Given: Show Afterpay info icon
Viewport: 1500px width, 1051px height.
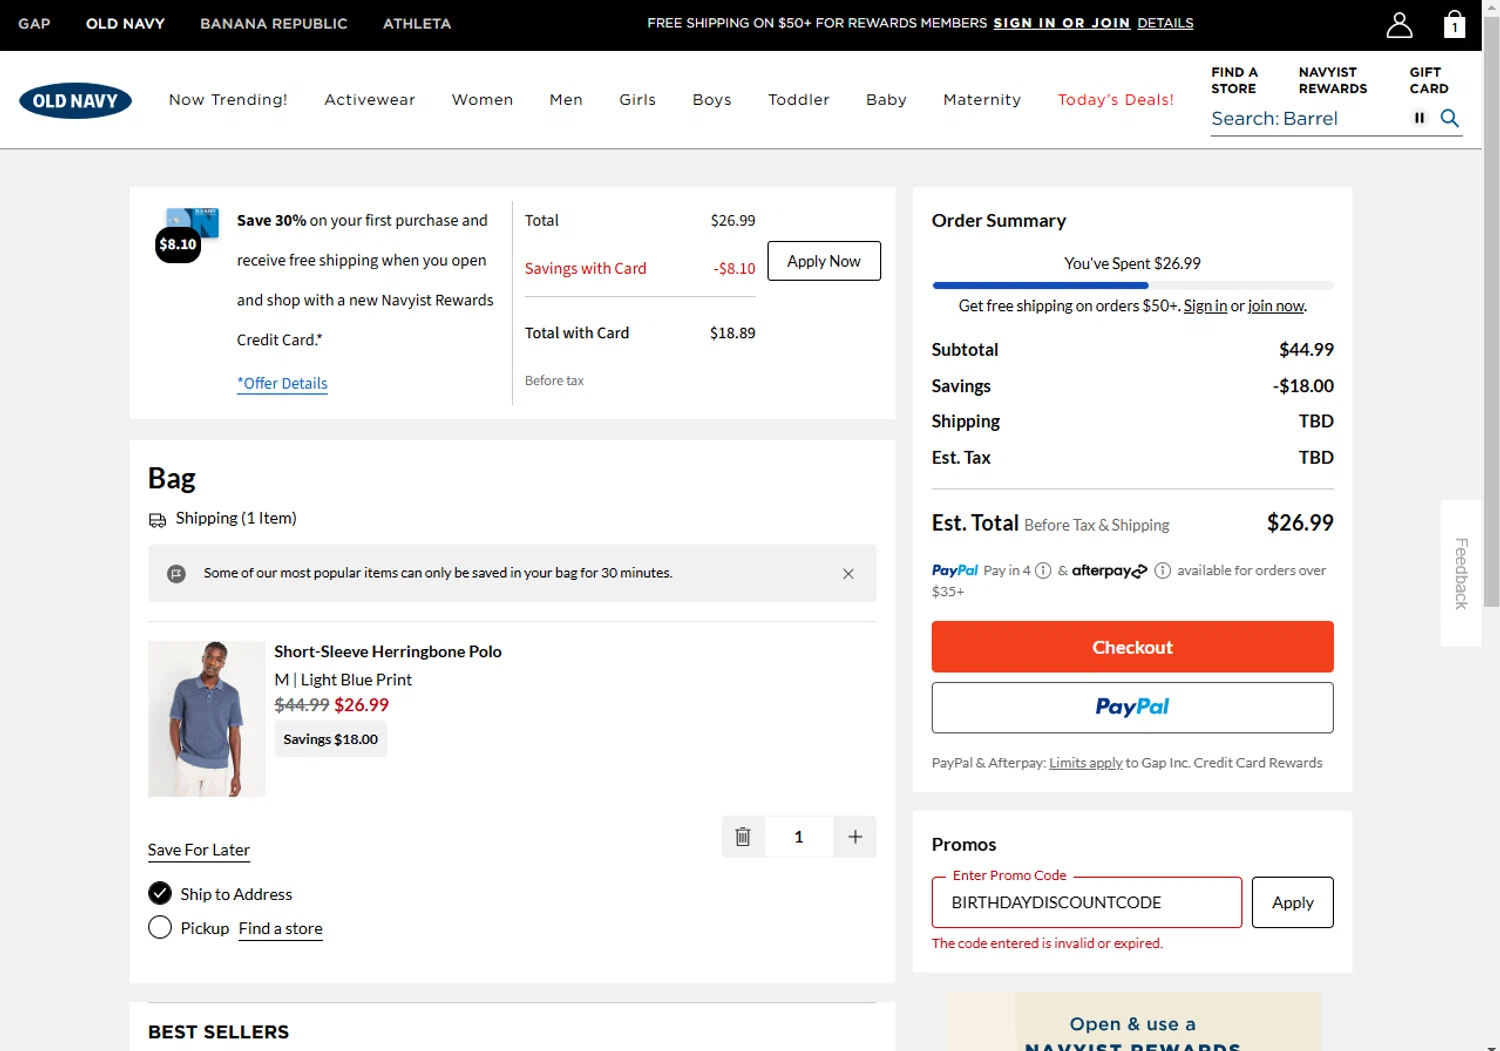Looking at the screenshot, I should point(1162,571).
